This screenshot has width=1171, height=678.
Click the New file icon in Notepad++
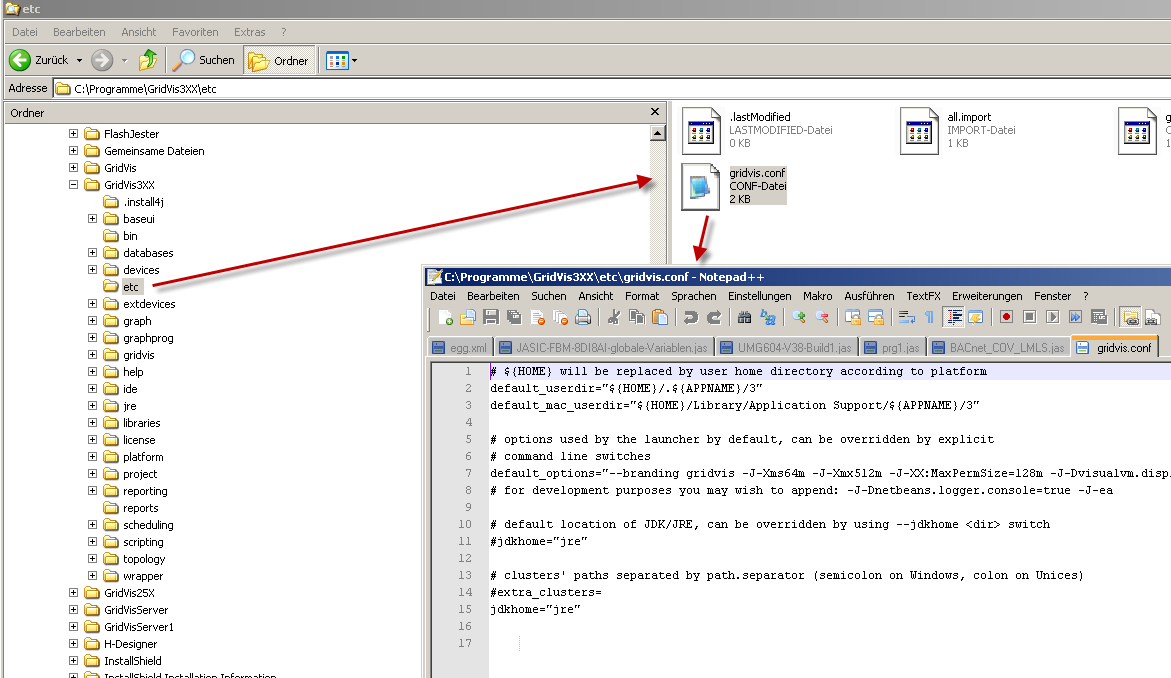click(x=445, y=318)
